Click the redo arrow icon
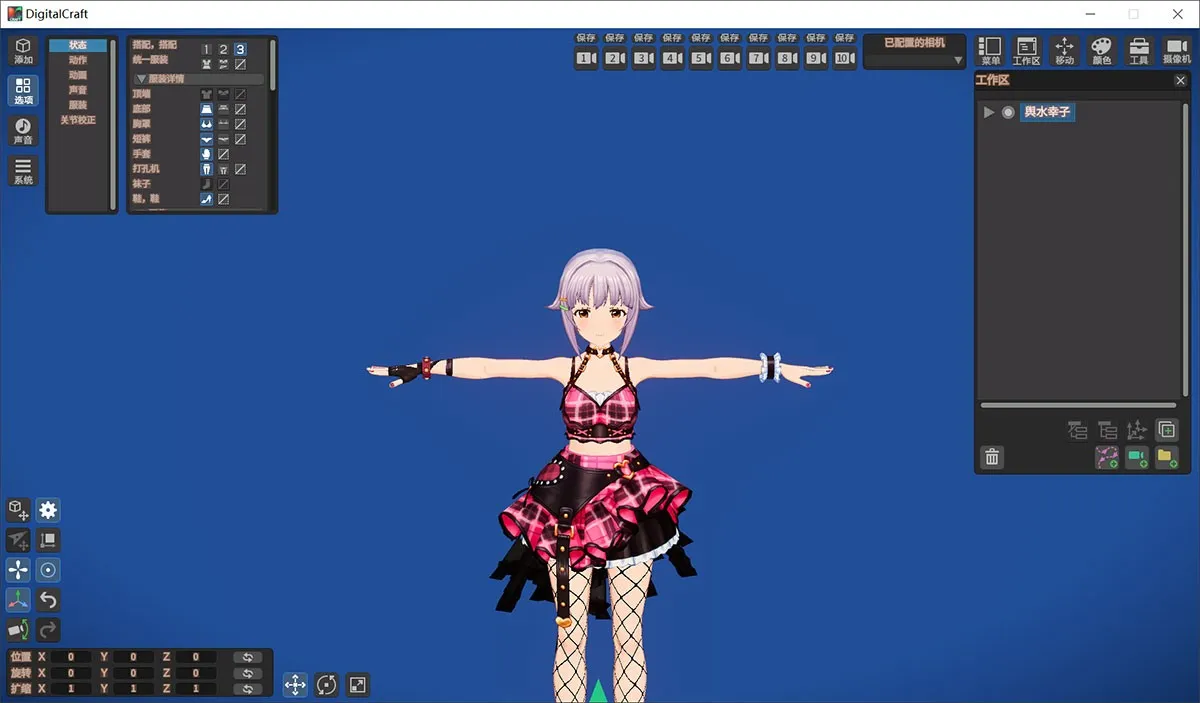Image resolution: width=1200 pixels, height=703 pixels. [x=48, y=630]
